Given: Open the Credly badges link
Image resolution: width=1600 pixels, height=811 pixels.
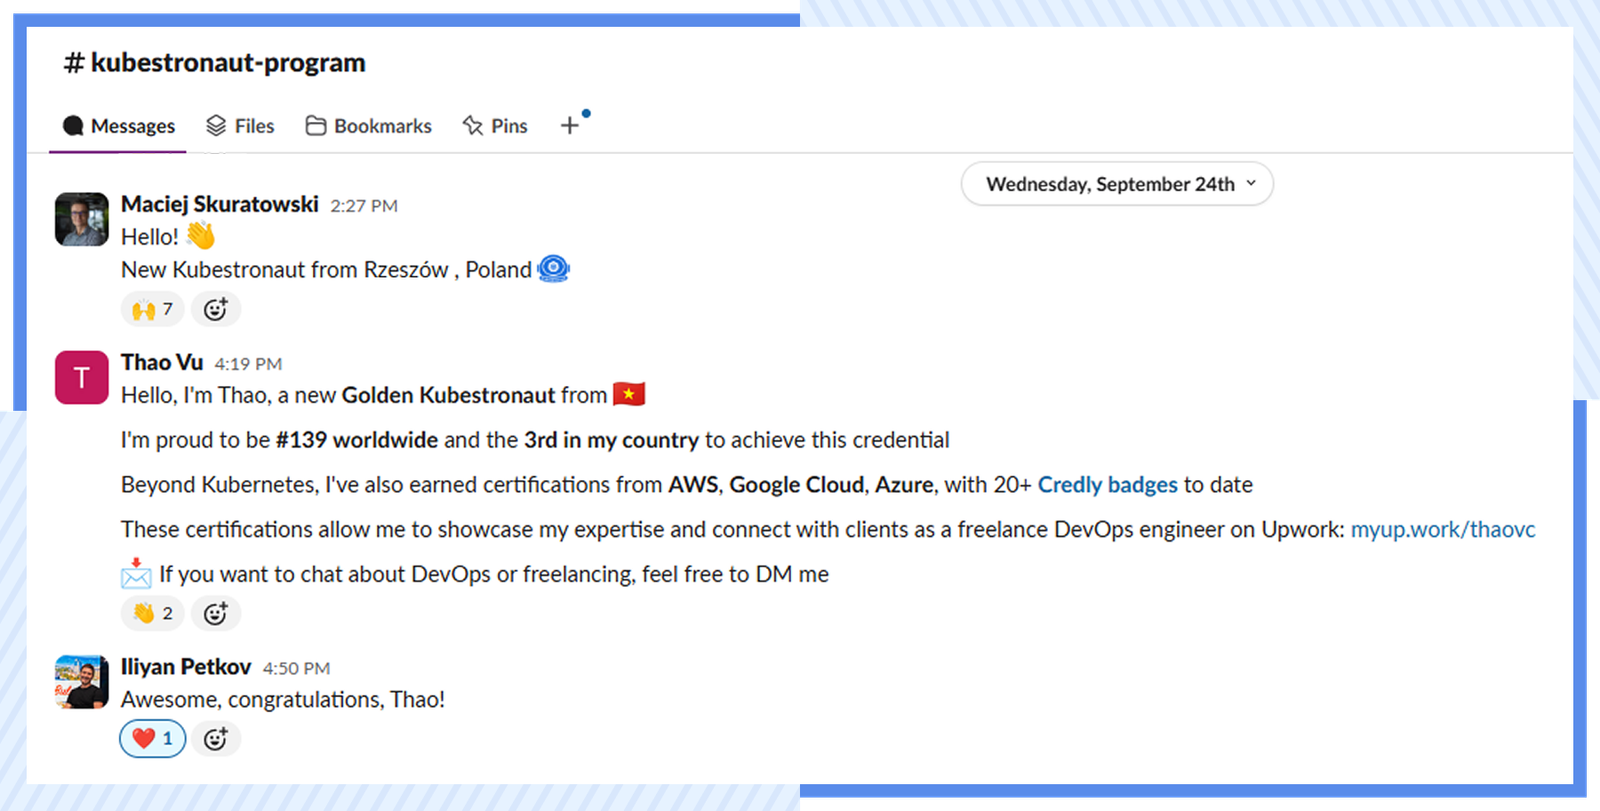Looking at the screenshot, I should pyautogui.click(x=1107, y=485).
